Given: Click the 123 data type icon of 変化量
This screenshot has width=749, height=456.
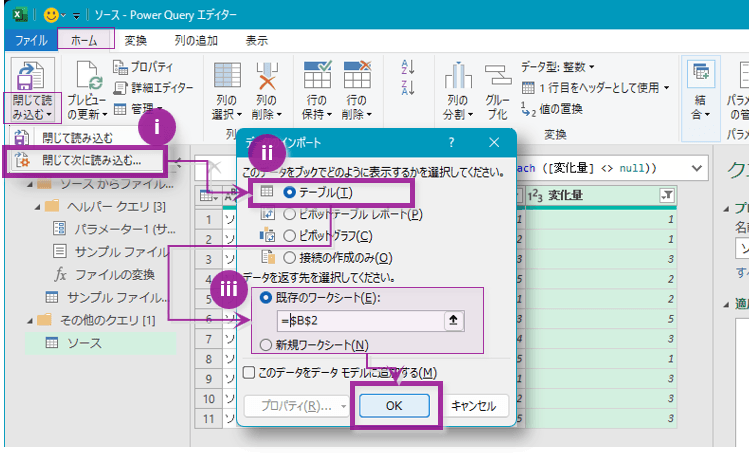Looking at the screenshot, I should 535,195.
